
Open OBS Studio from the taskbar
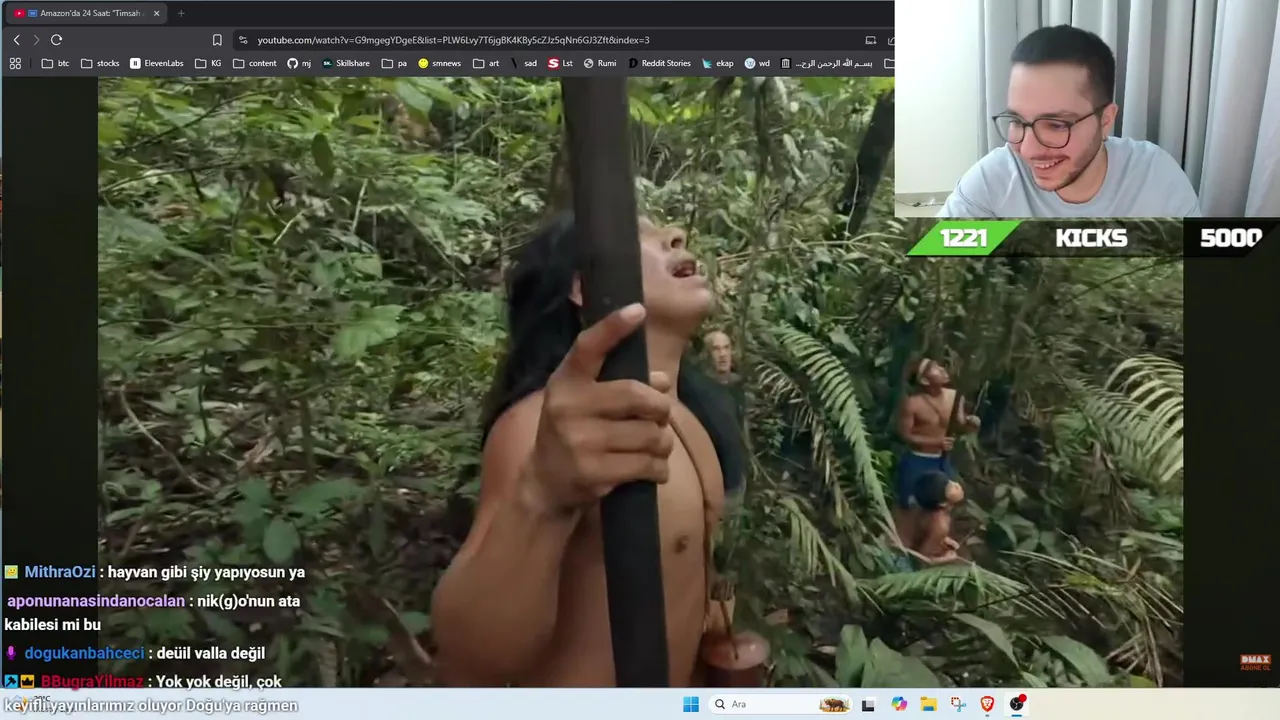point(1017,704)
